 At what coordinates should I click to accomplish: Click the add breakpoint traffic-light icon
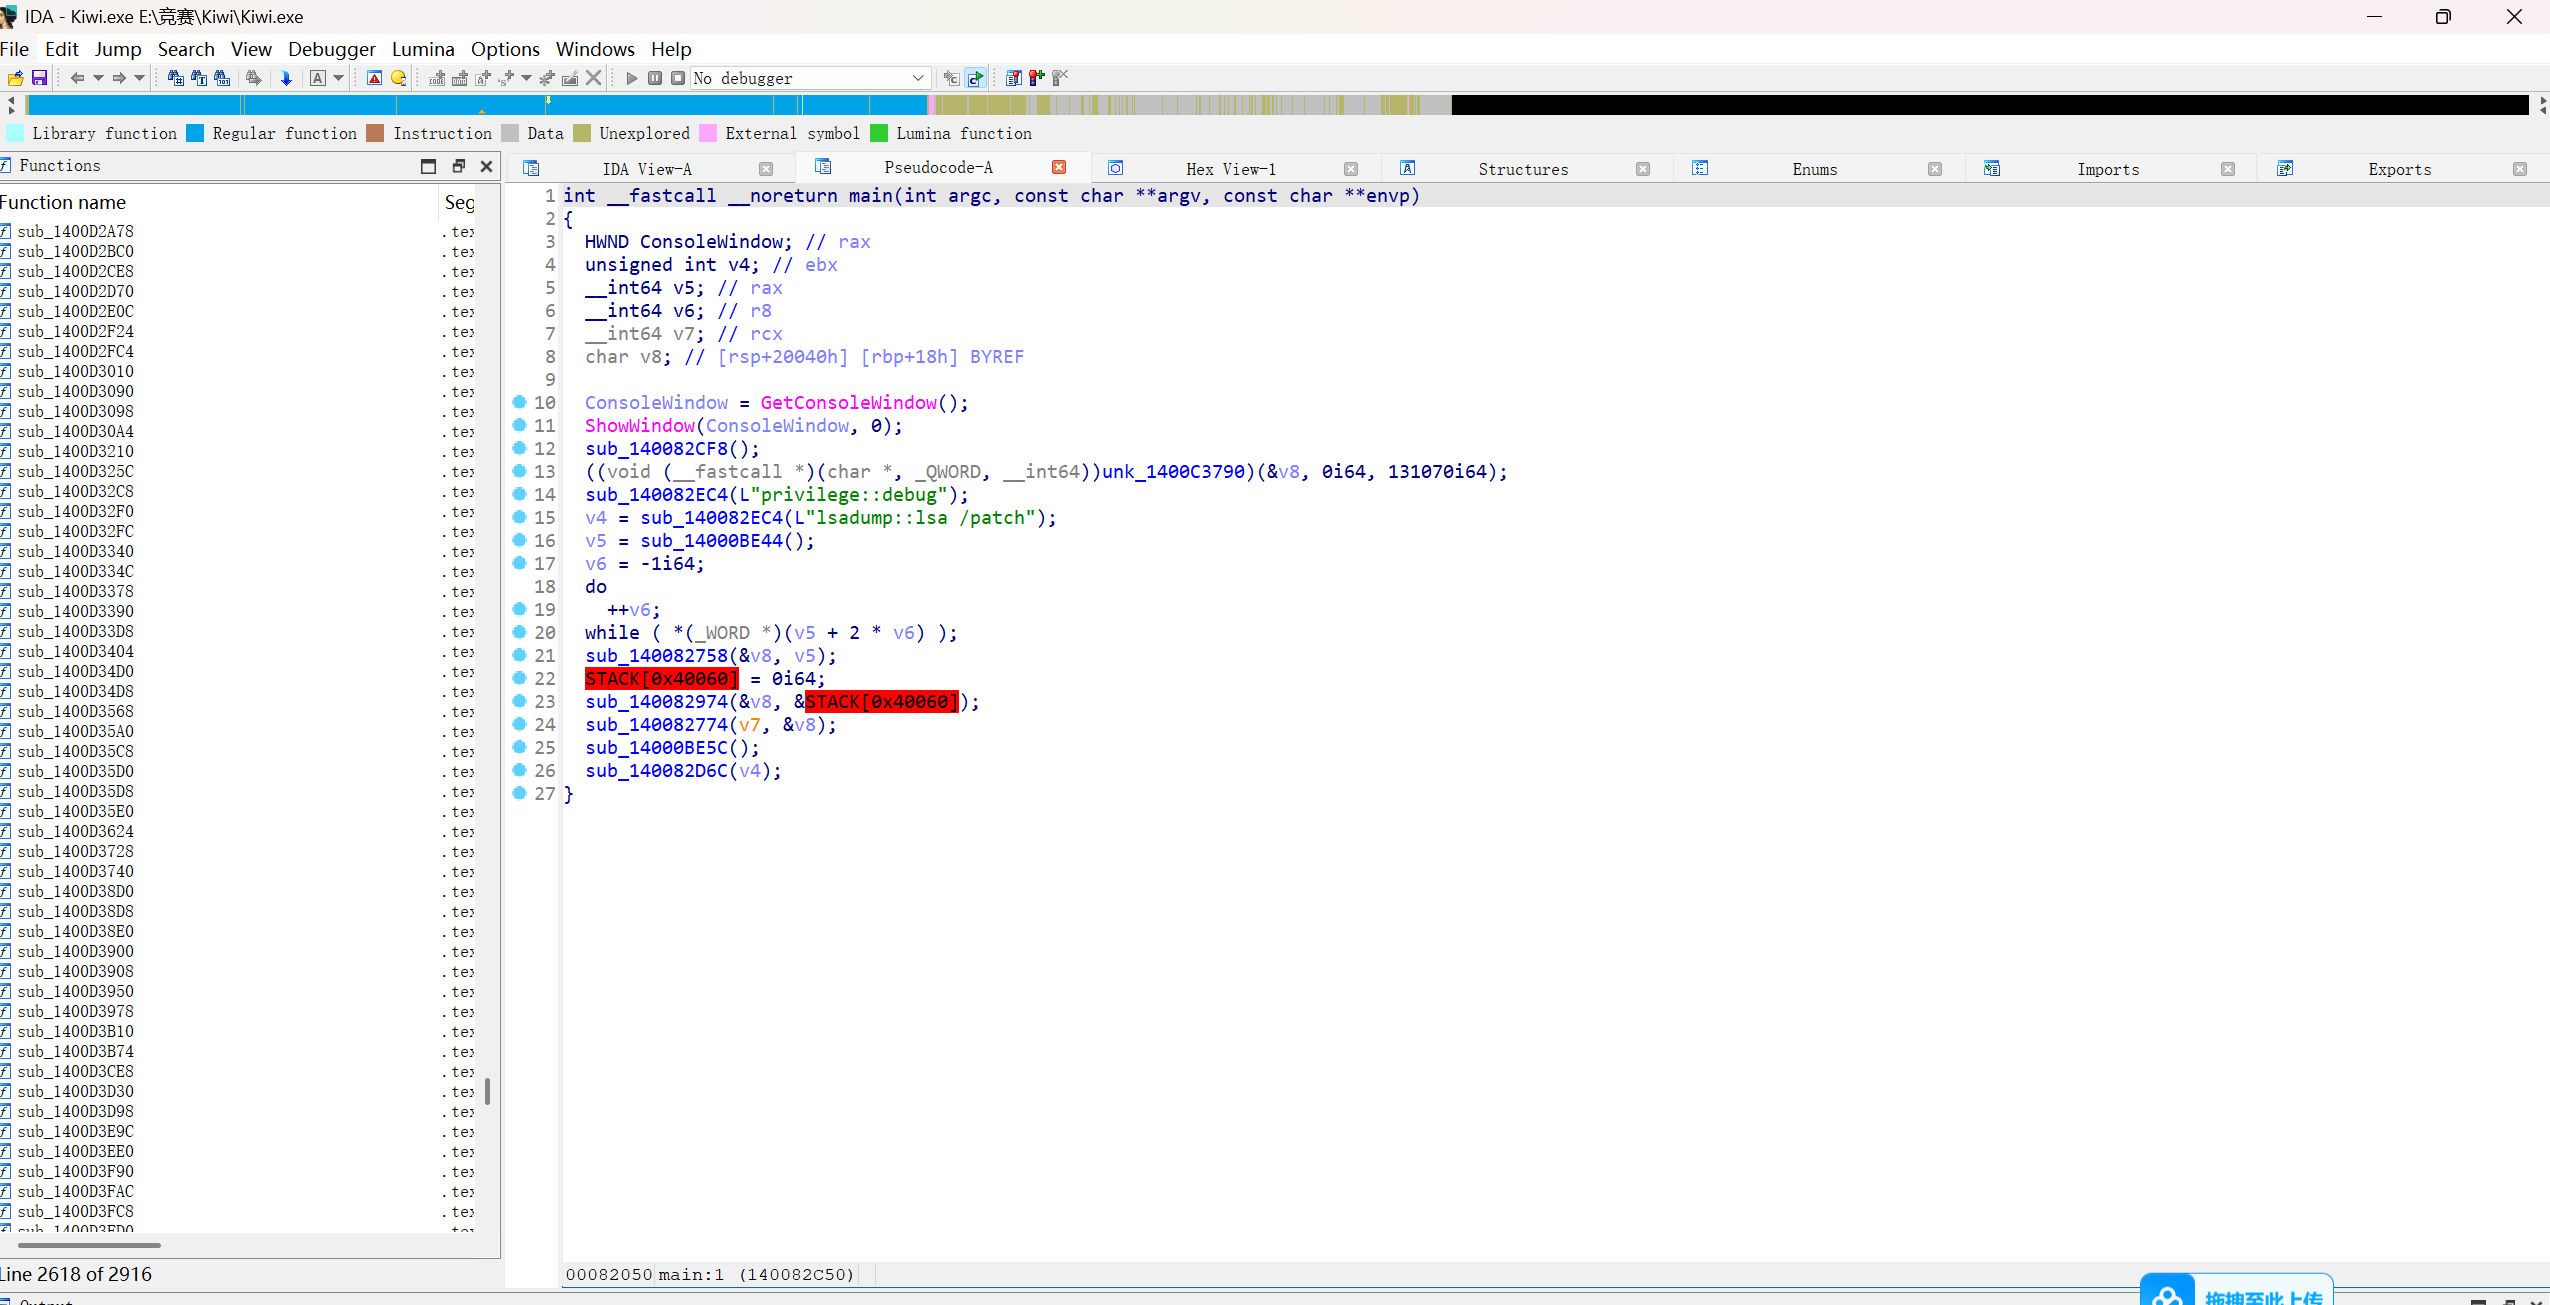click(x=1036, y=78)
